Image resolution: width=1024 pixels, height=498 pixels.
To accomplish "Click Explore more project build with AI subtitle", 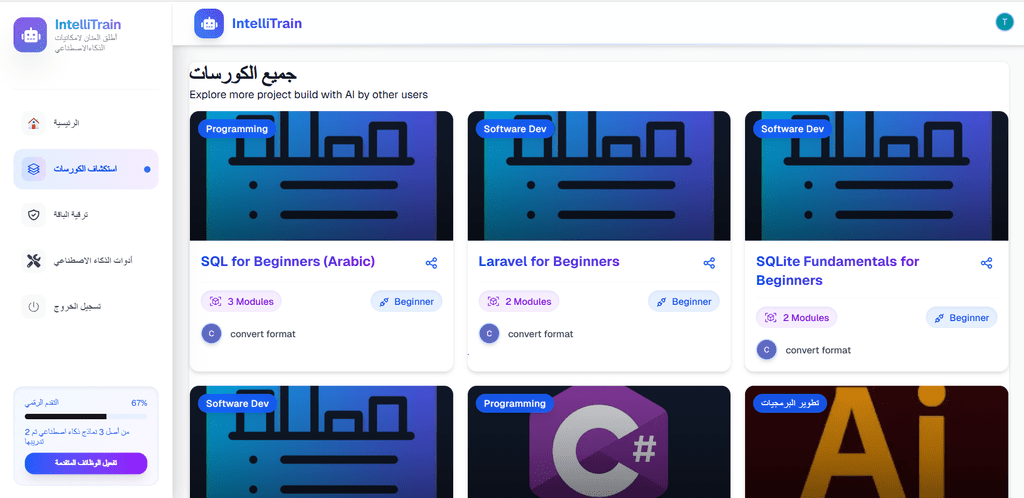I will [308, 95].
